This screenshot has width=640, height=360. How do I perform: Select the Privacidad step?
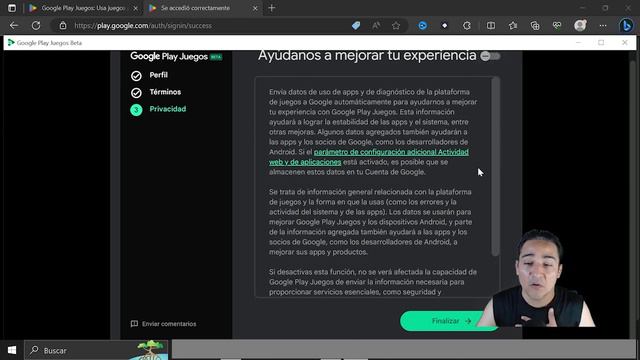point(158,109)
